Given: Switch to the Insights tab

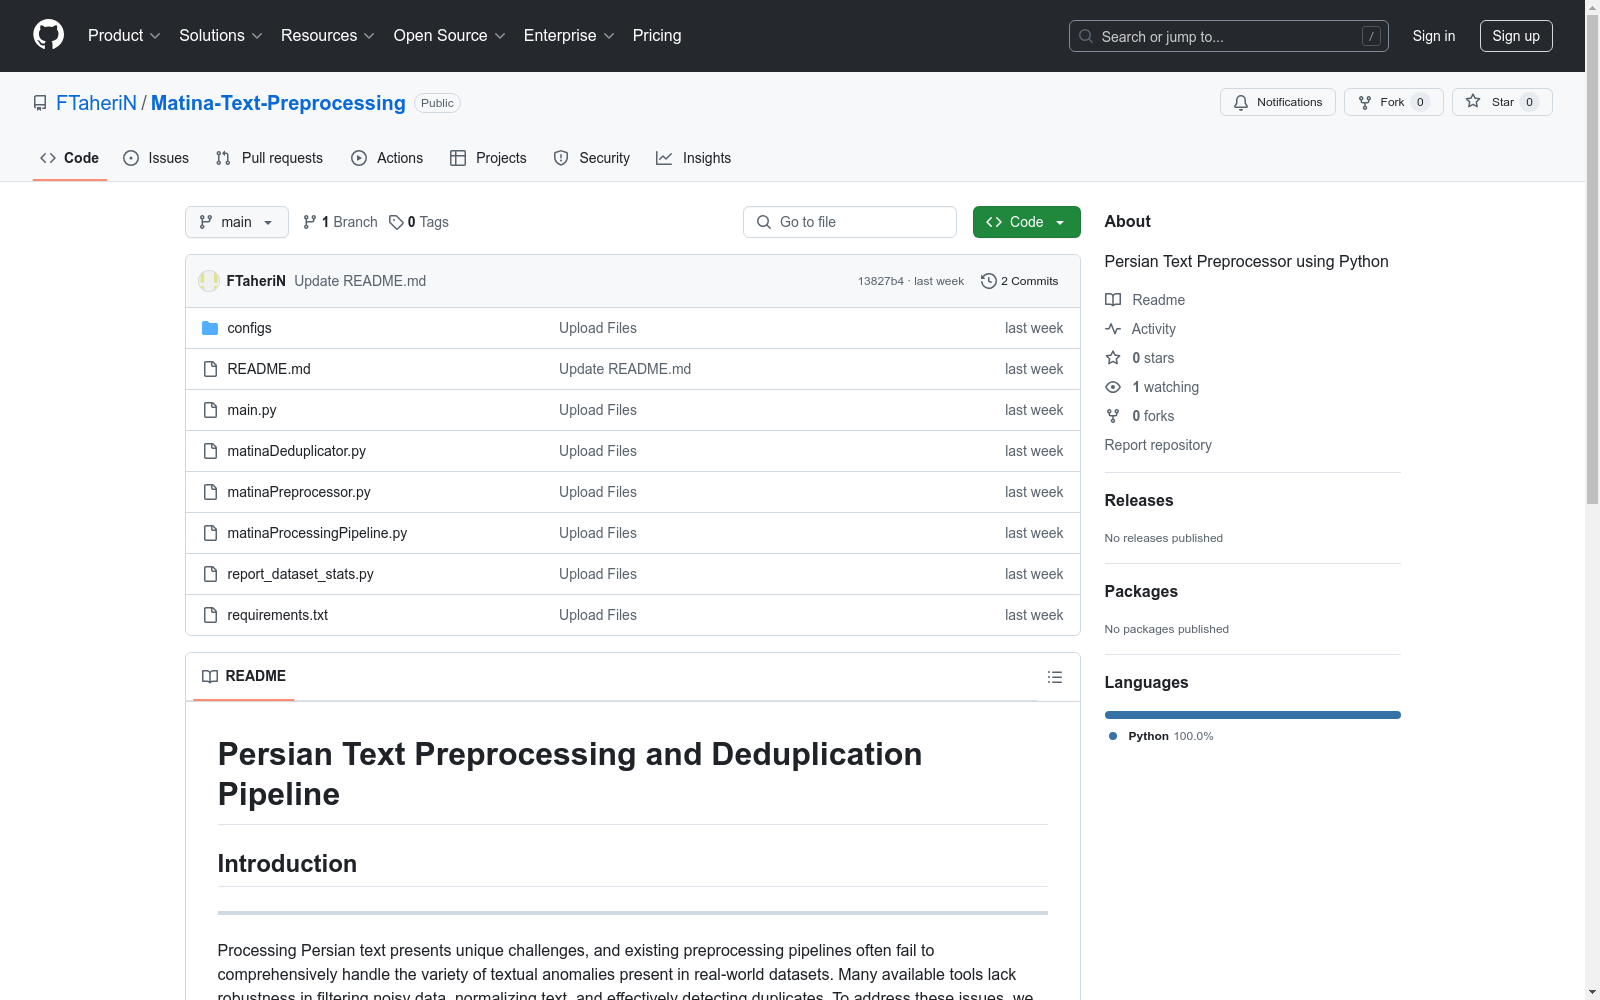Looking at the screenshot, I should pyautogui.click(x=694, y=158).
